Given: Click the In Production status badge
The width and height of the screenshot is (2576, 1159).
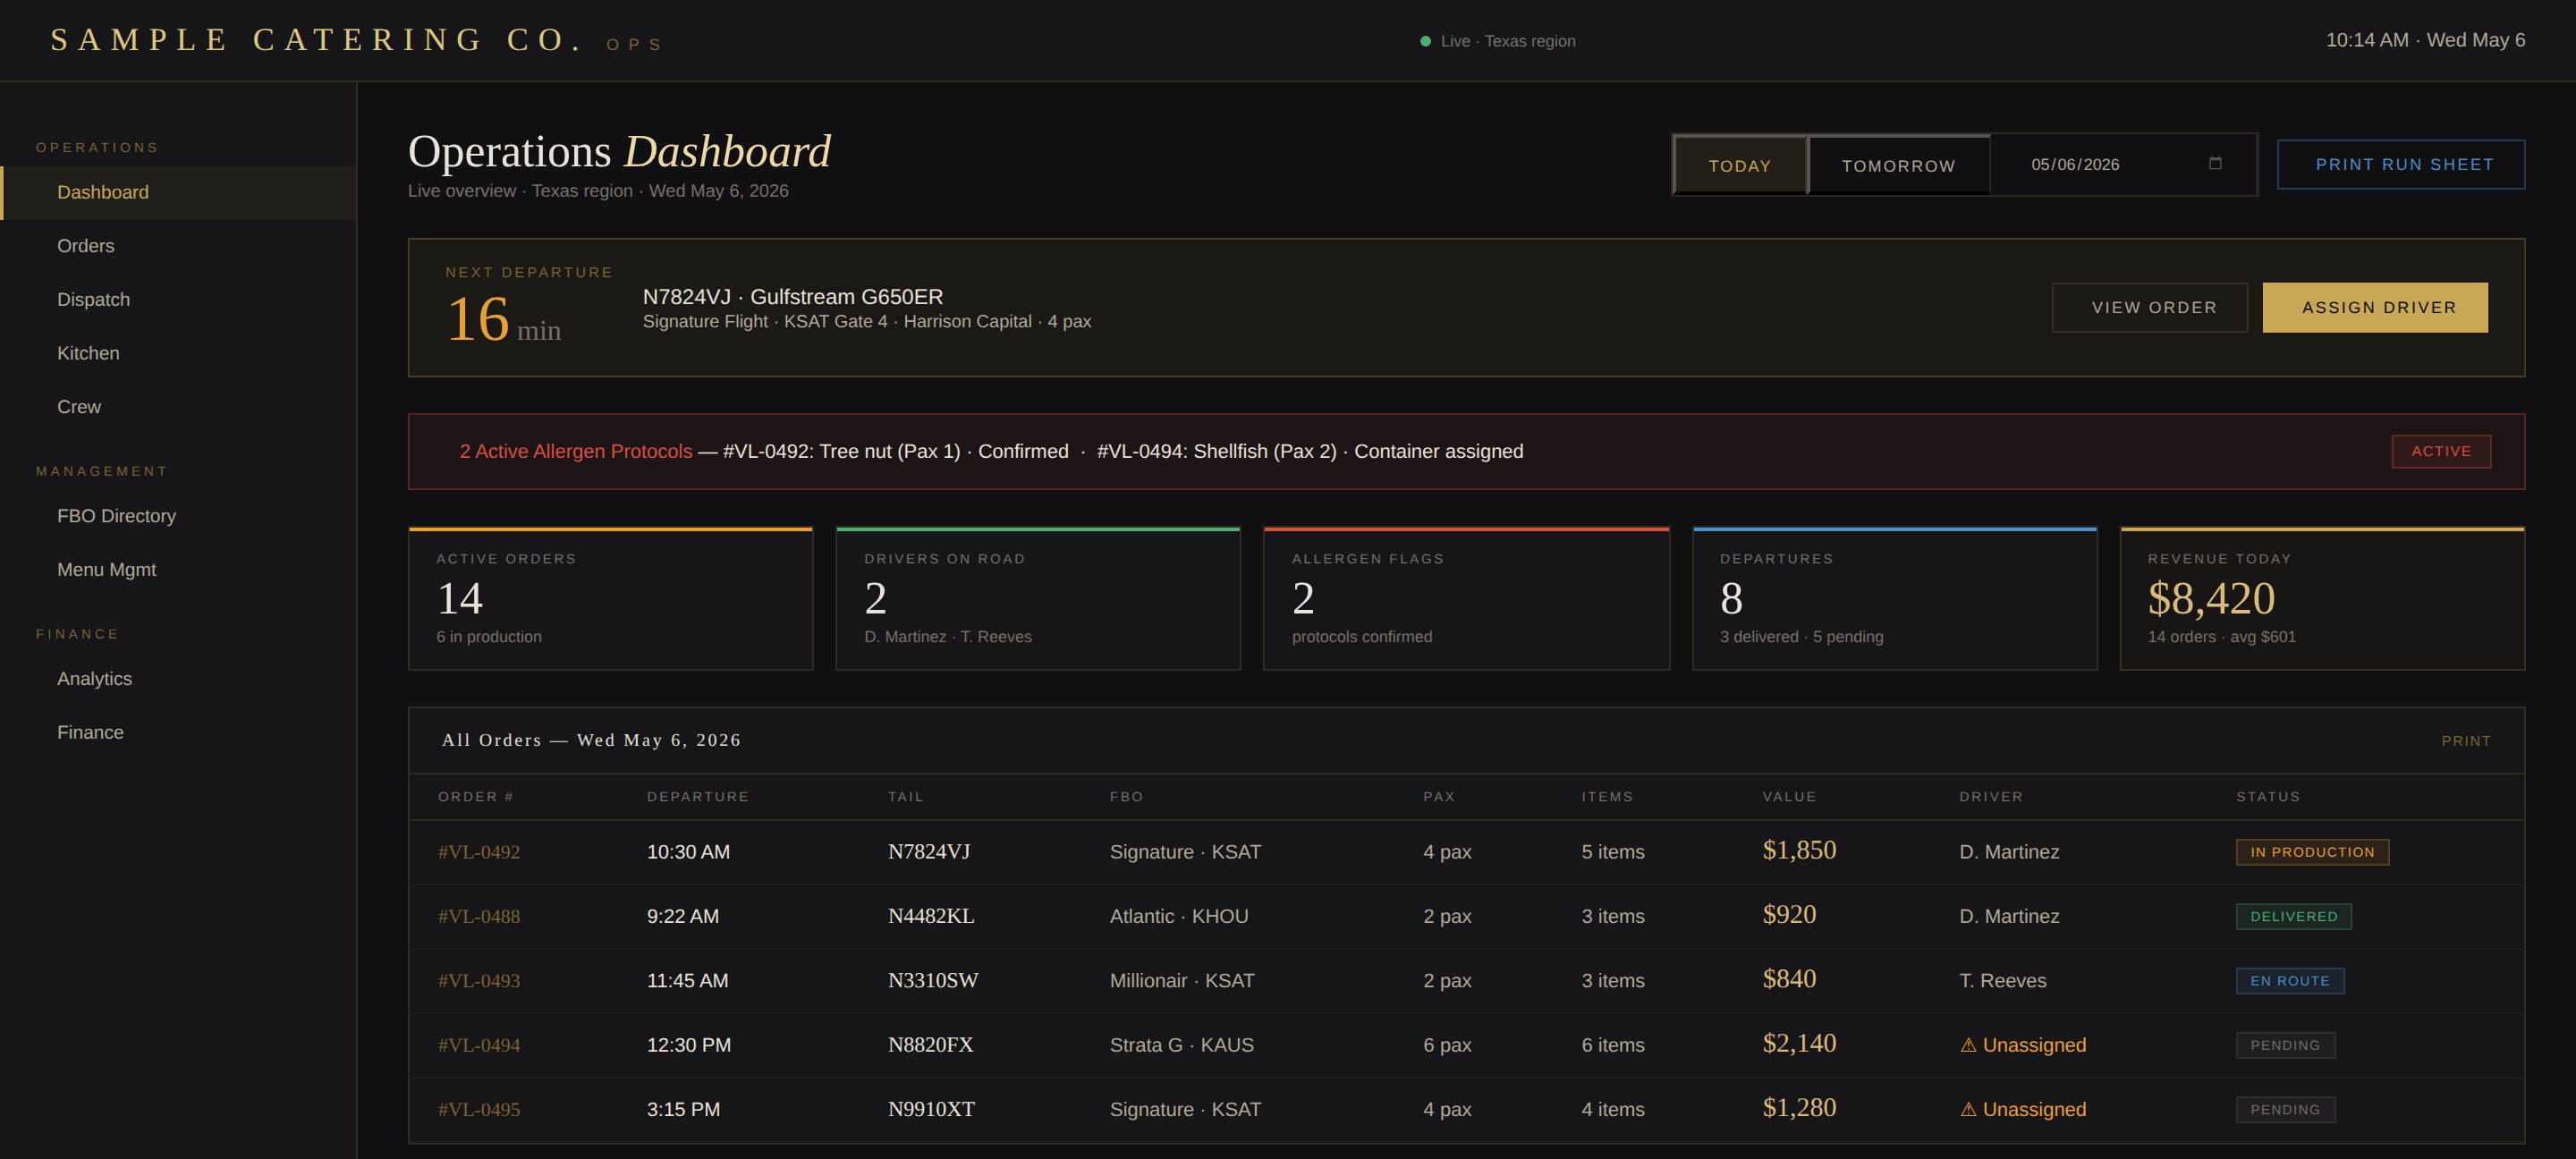Looking at the screenshot, I should coord(2312,852).
